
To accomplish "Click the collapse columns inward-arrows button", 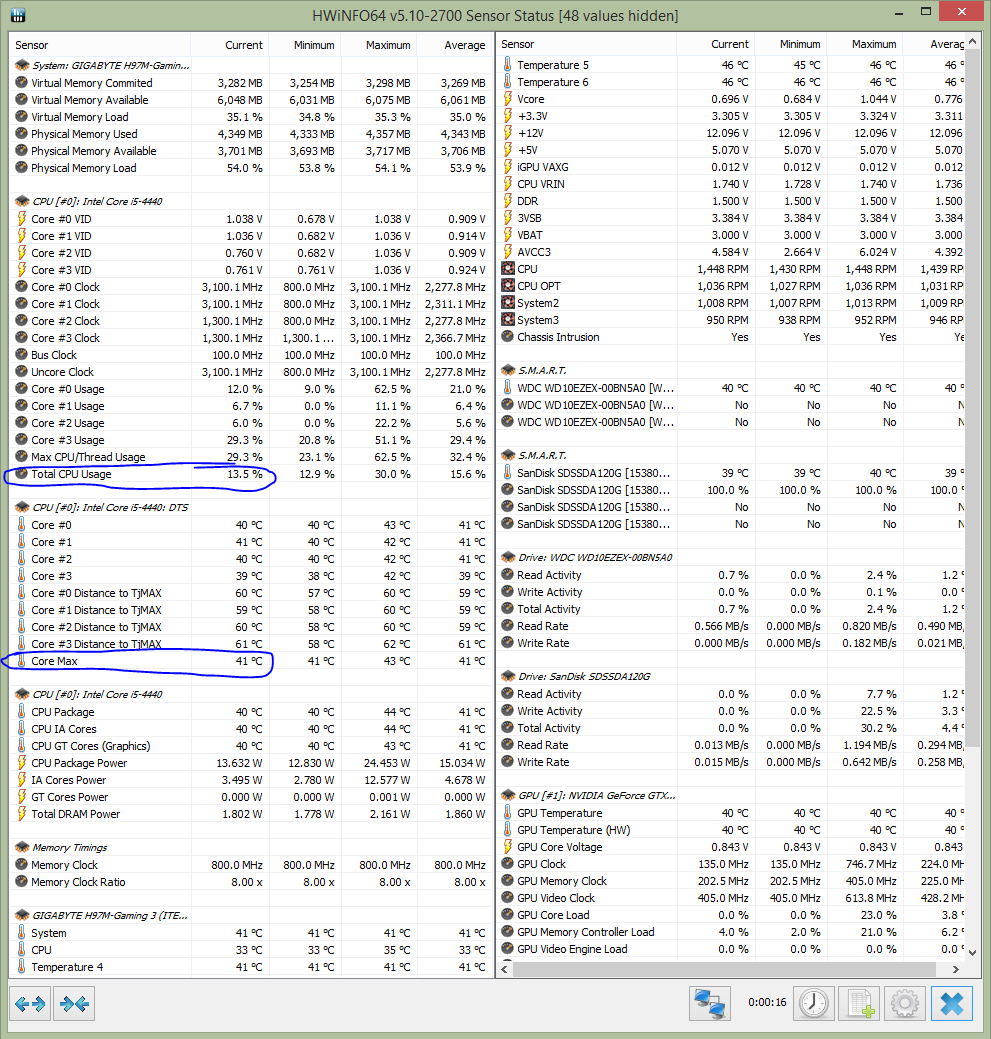I will click(x=74, y=1004).
